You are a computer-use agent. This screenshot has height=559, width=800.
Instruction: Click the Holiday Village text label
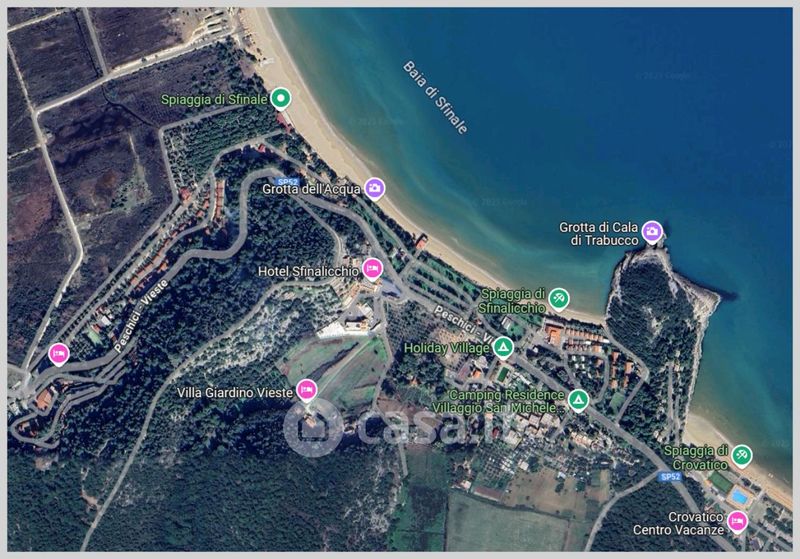tap(446, 348)
